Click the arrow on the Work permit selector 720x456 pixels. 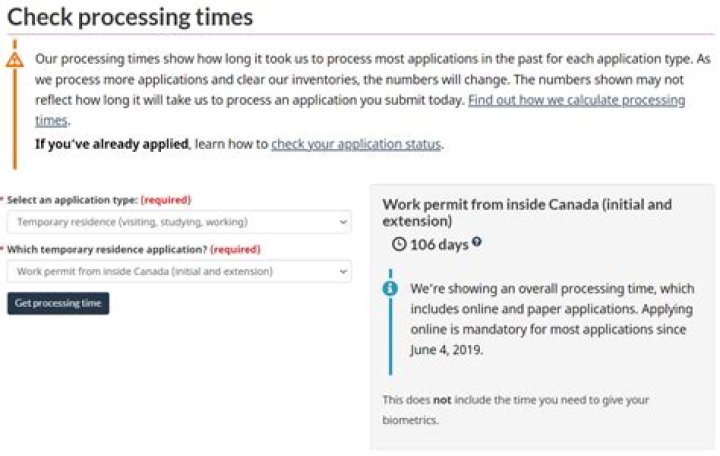click(x=343, y=271)
